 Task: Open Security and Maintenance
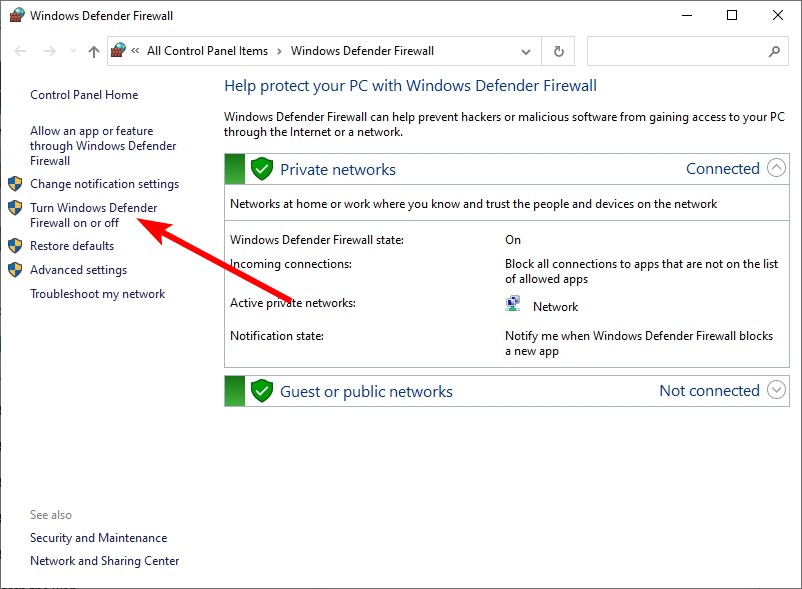98,538
